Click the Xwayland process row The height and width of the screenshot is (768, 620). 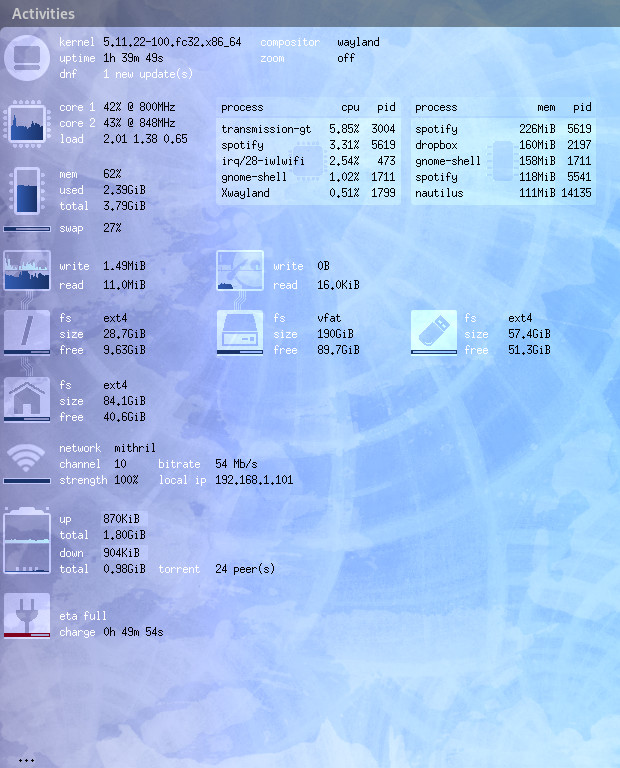tap(308, 193)
